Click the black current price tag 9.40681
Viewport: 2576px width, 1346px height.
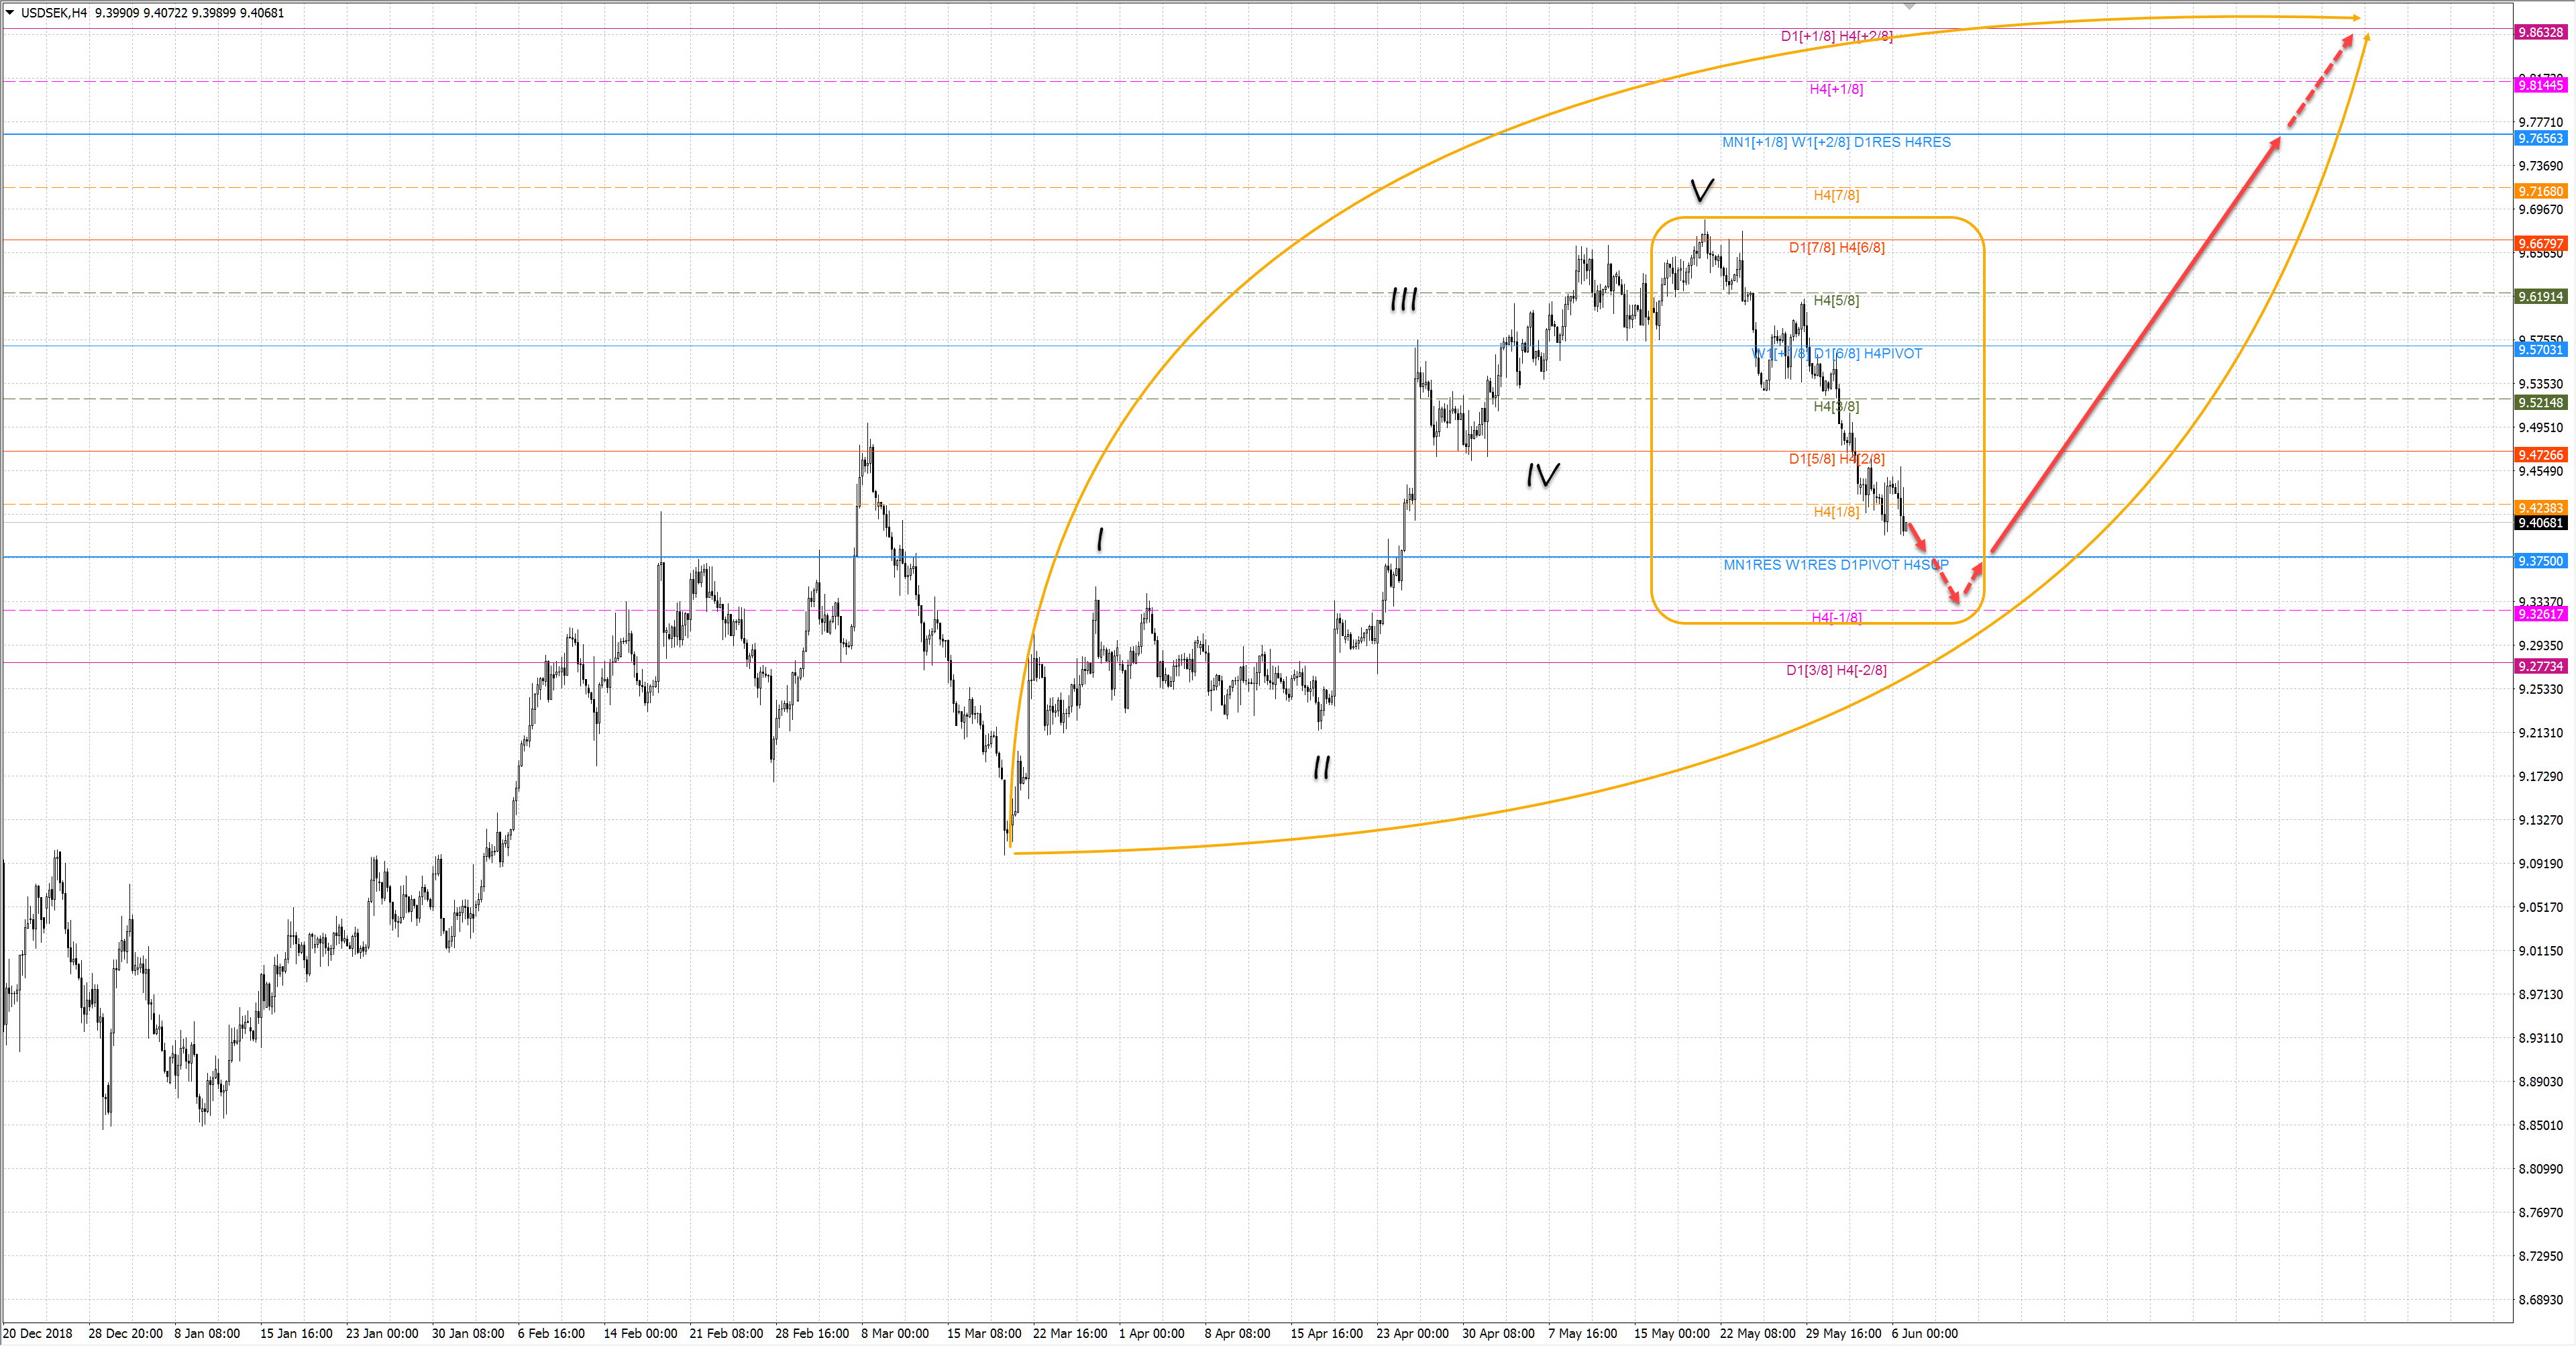click(2541, 522)
